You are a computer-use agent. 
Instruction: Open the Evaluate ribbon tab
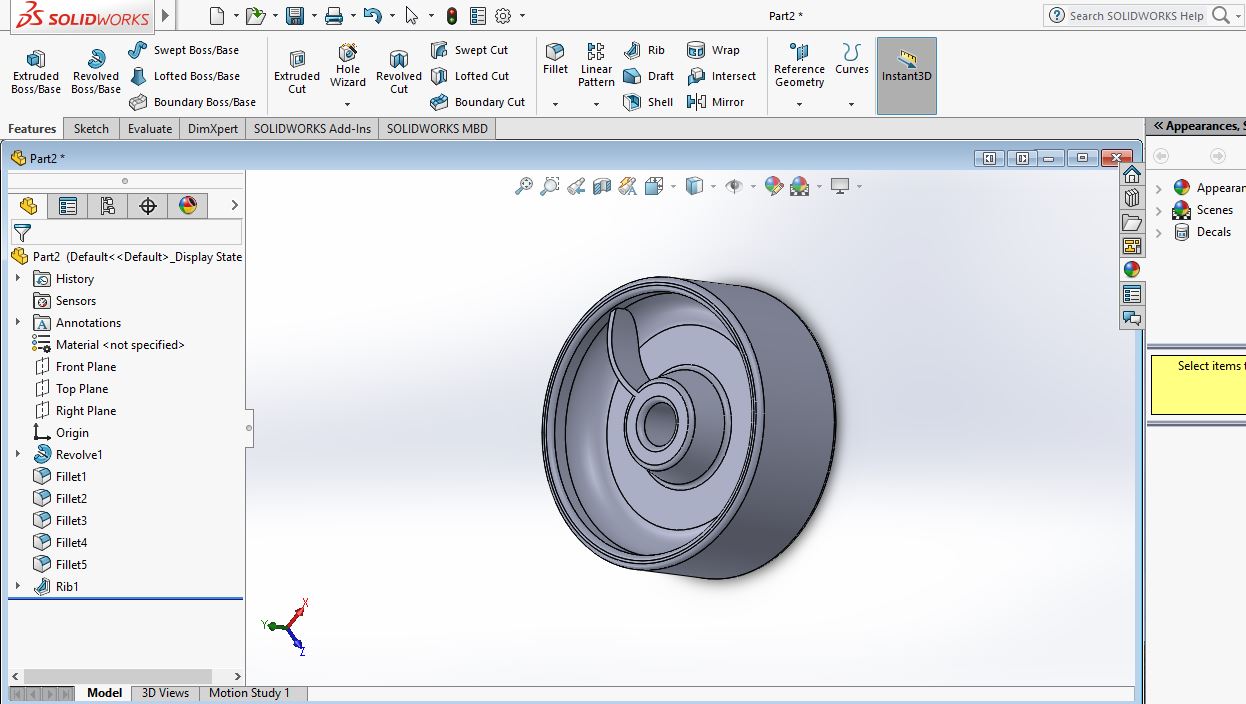(x=150, y=129)
